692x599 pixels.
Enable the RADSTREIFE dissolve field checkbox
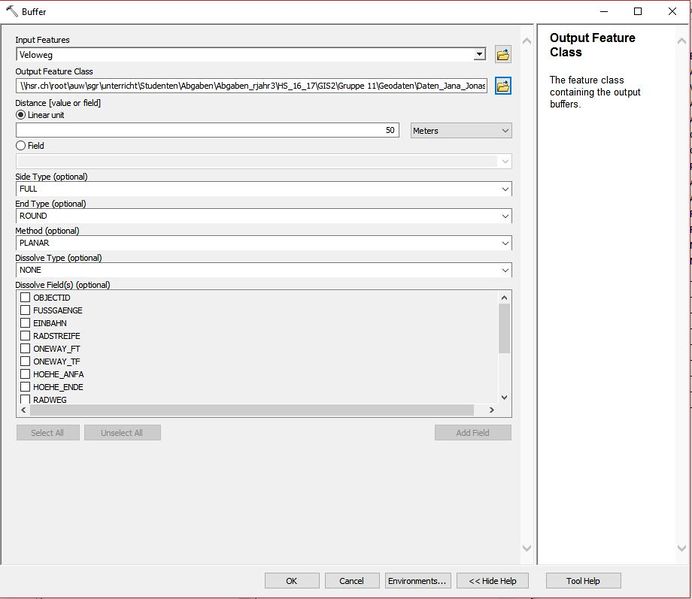click(x=26, y=336)
